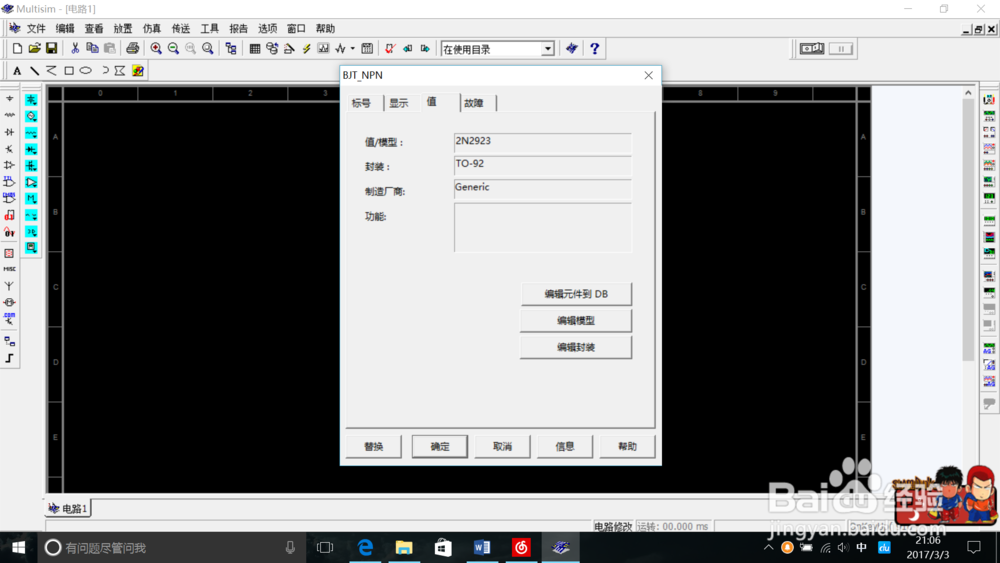This screenshot has height=563, width=1000.
Task: Zoom out with the green magnifier icon
Action: (x=173, y=48)
